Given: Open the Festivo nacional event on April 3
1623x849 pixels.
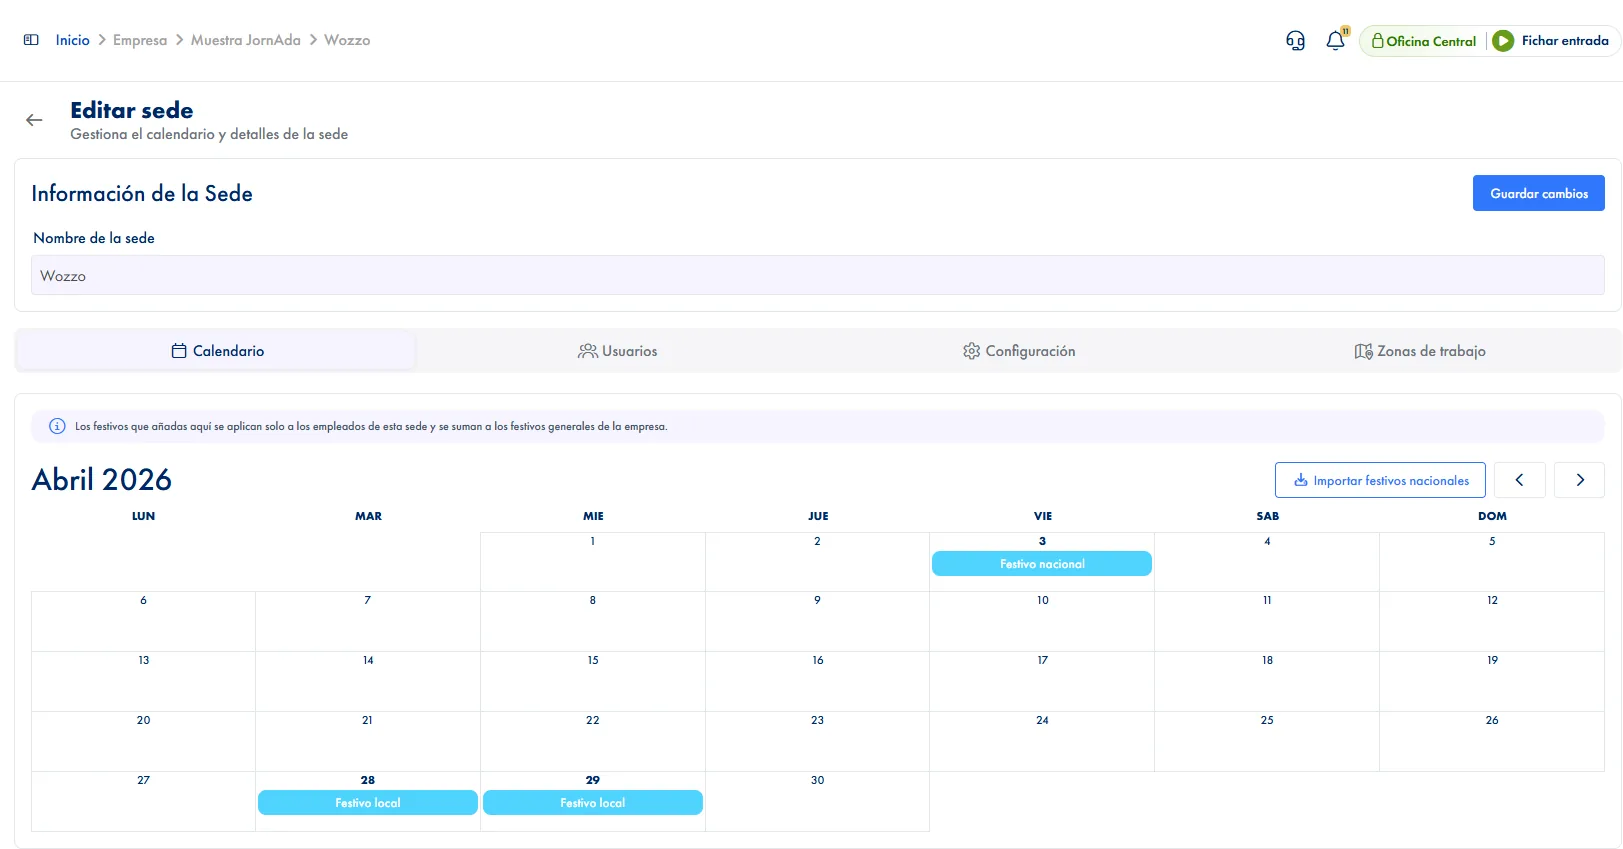Looking at the screenshot, I should click(x=1042, y=564).
